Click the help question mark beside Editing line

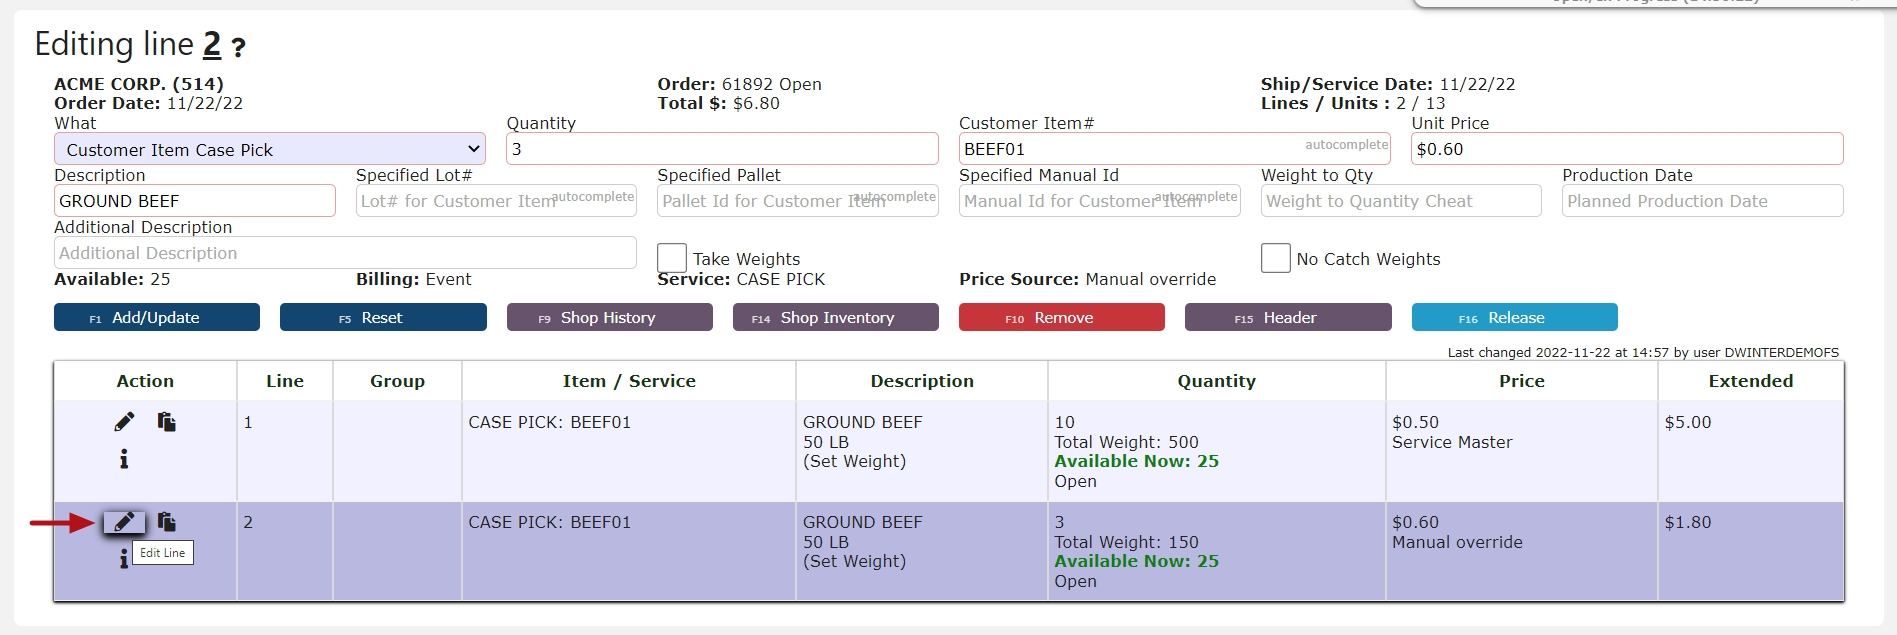click(238, 47)
